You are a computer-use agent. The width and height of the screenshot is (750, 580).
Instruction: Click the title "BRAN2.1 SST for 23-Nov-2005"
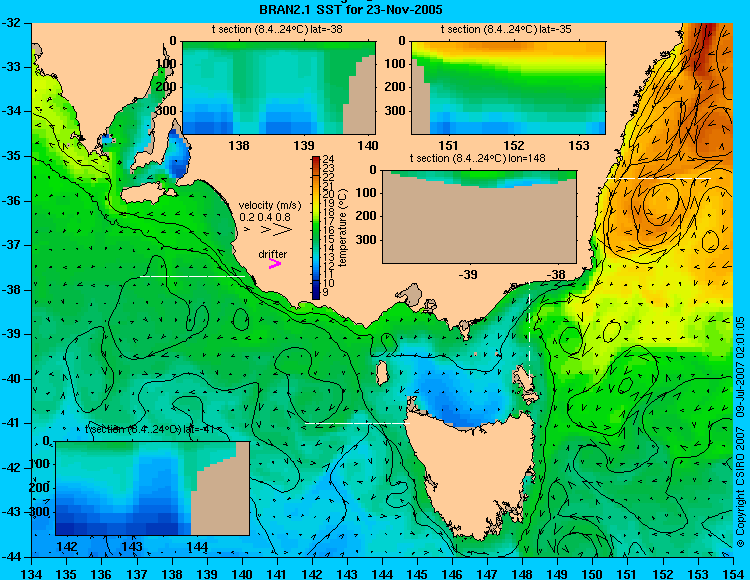(351, 9)
